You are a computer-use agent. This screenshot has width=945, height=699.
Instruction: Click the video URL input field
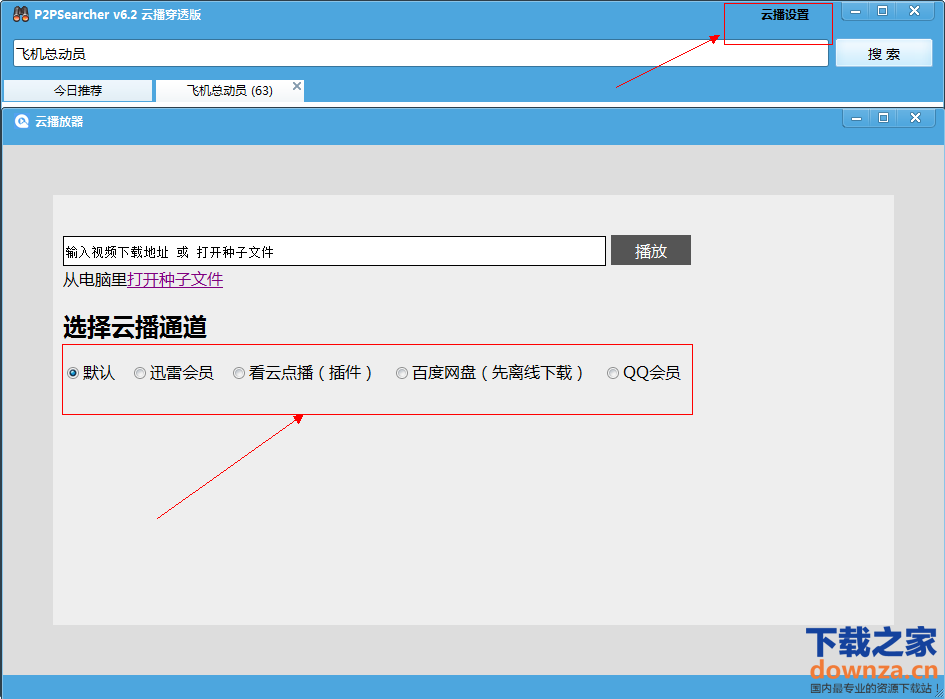(x=334, y=251)
